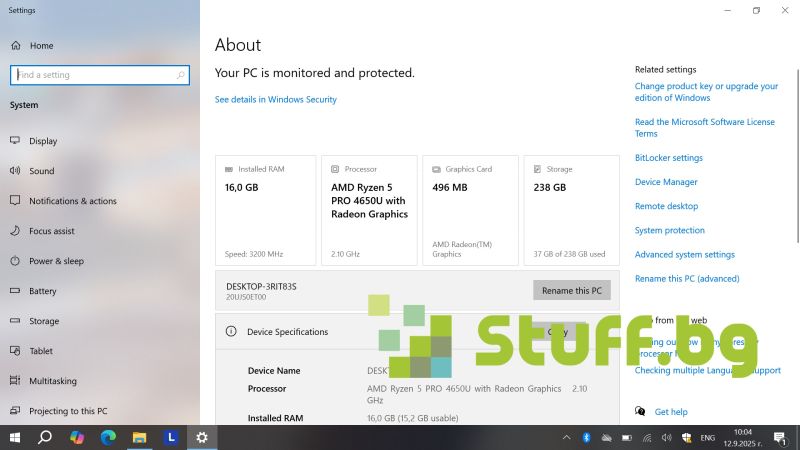
Task: Open Storage settings in sidebar
Action: point(44,321)
